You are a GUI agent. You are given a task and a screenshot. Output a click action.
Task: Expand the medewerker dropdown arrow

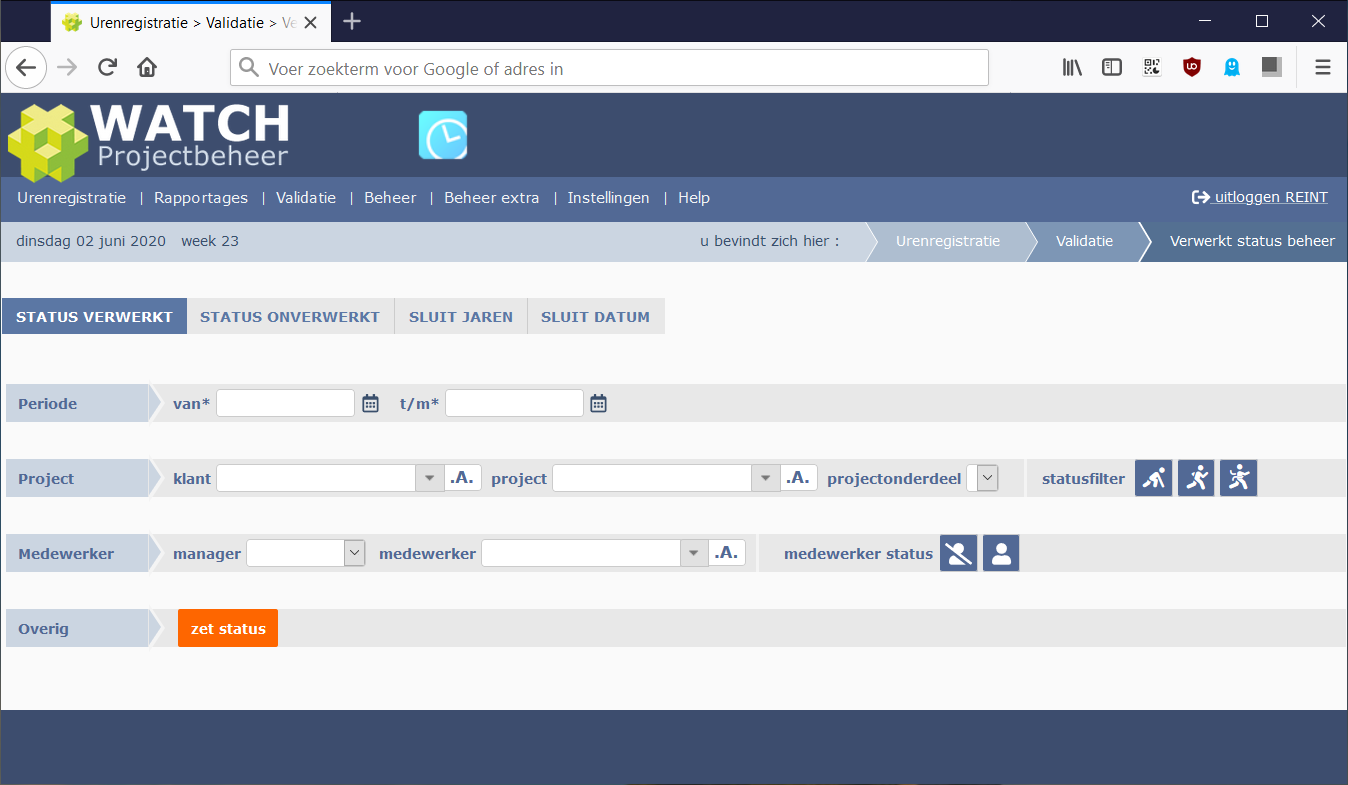click(x=694, y=553)
